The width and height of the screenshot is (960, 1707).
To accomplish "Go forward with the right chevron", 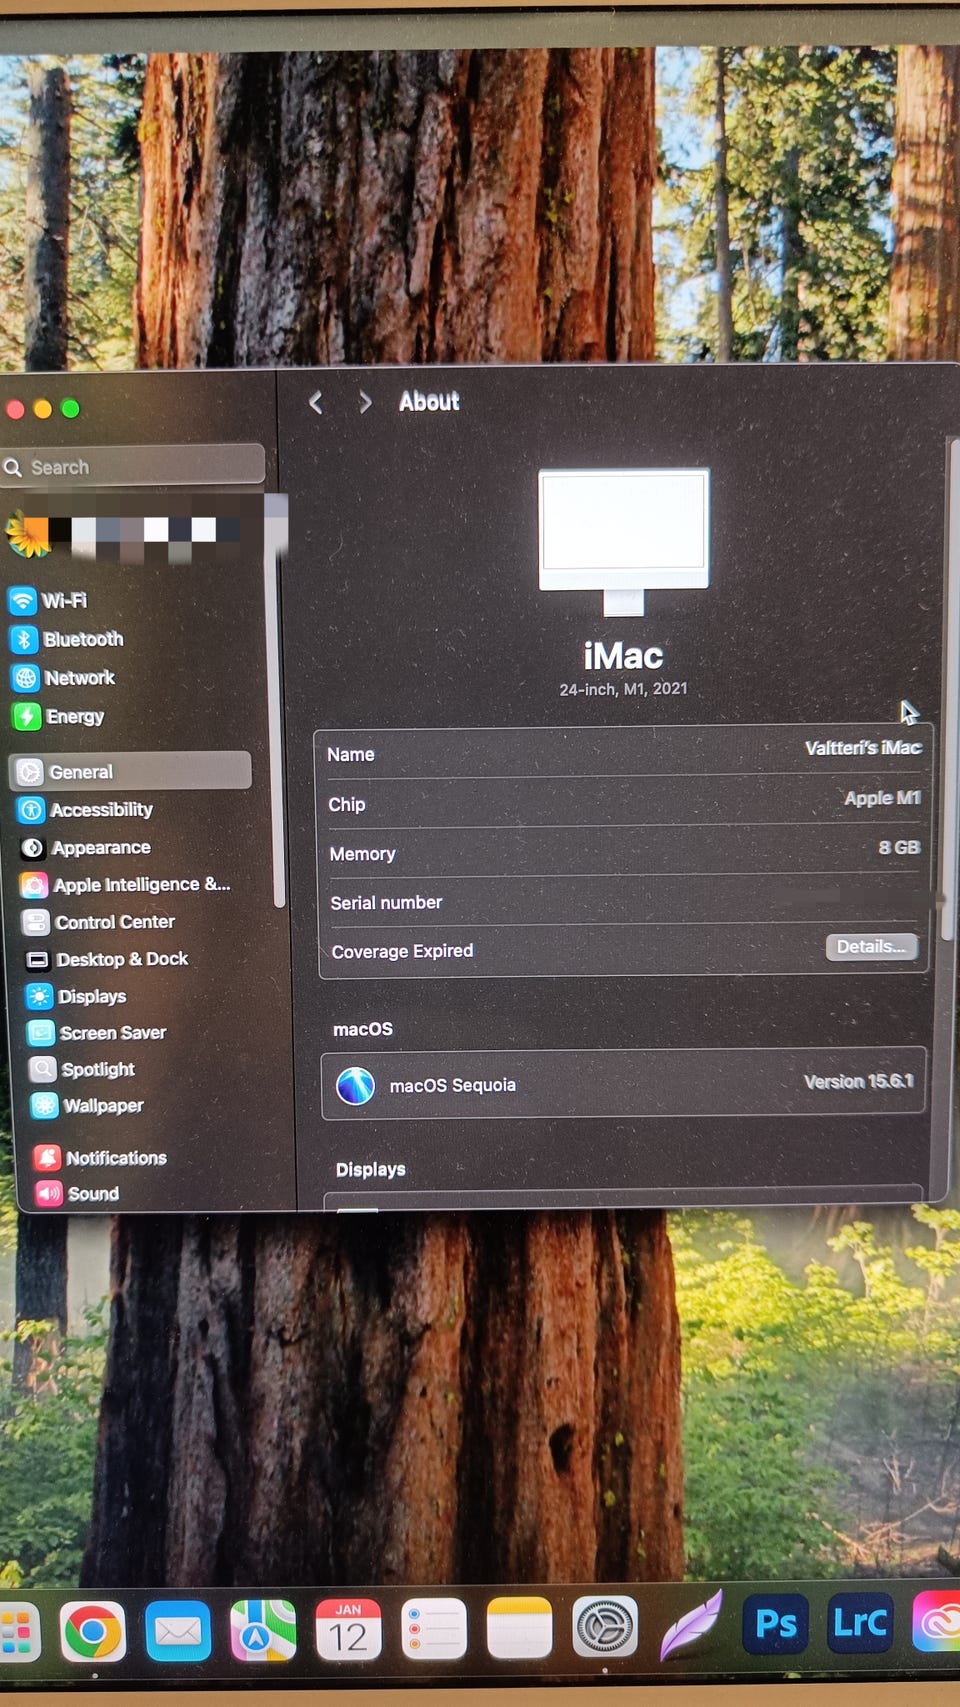I will (x=365, y=402).
